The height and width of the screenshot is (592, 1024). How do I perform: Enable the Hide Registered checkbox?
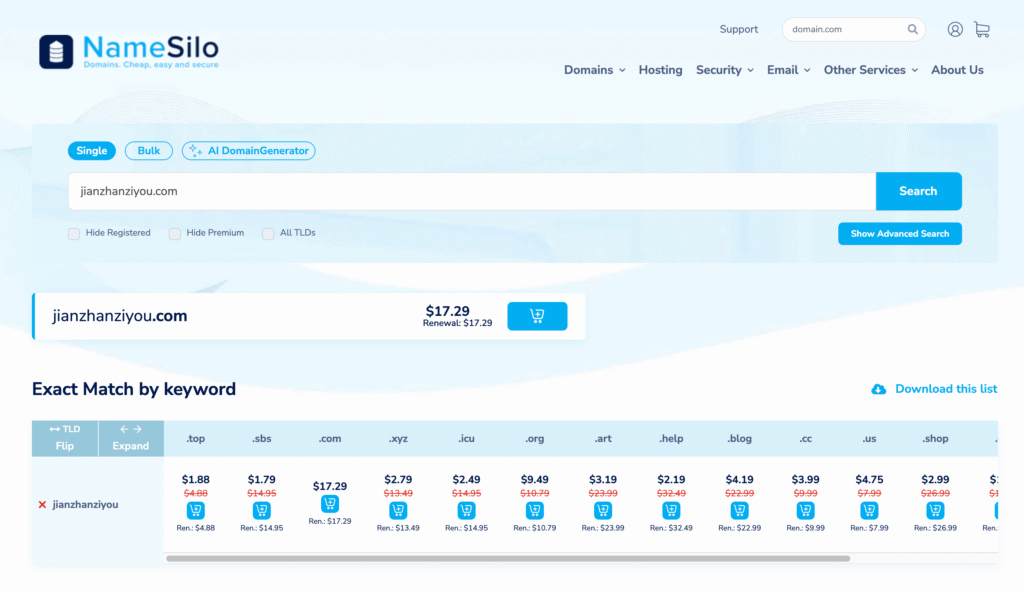pyautogui.click(x=74, y=234)
